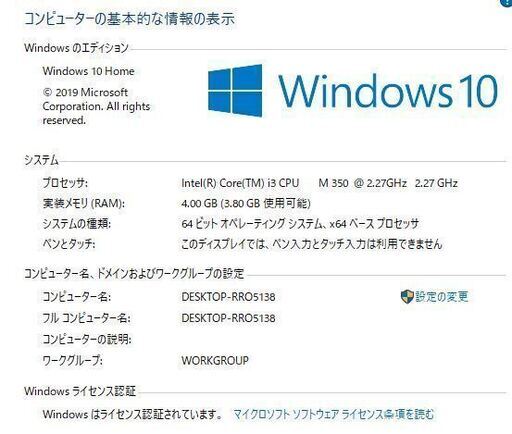Viewport: 512px width, 434px height.
Task: Click the 2019 Microsoft Corporation copyright text
Action: point(96,106)
